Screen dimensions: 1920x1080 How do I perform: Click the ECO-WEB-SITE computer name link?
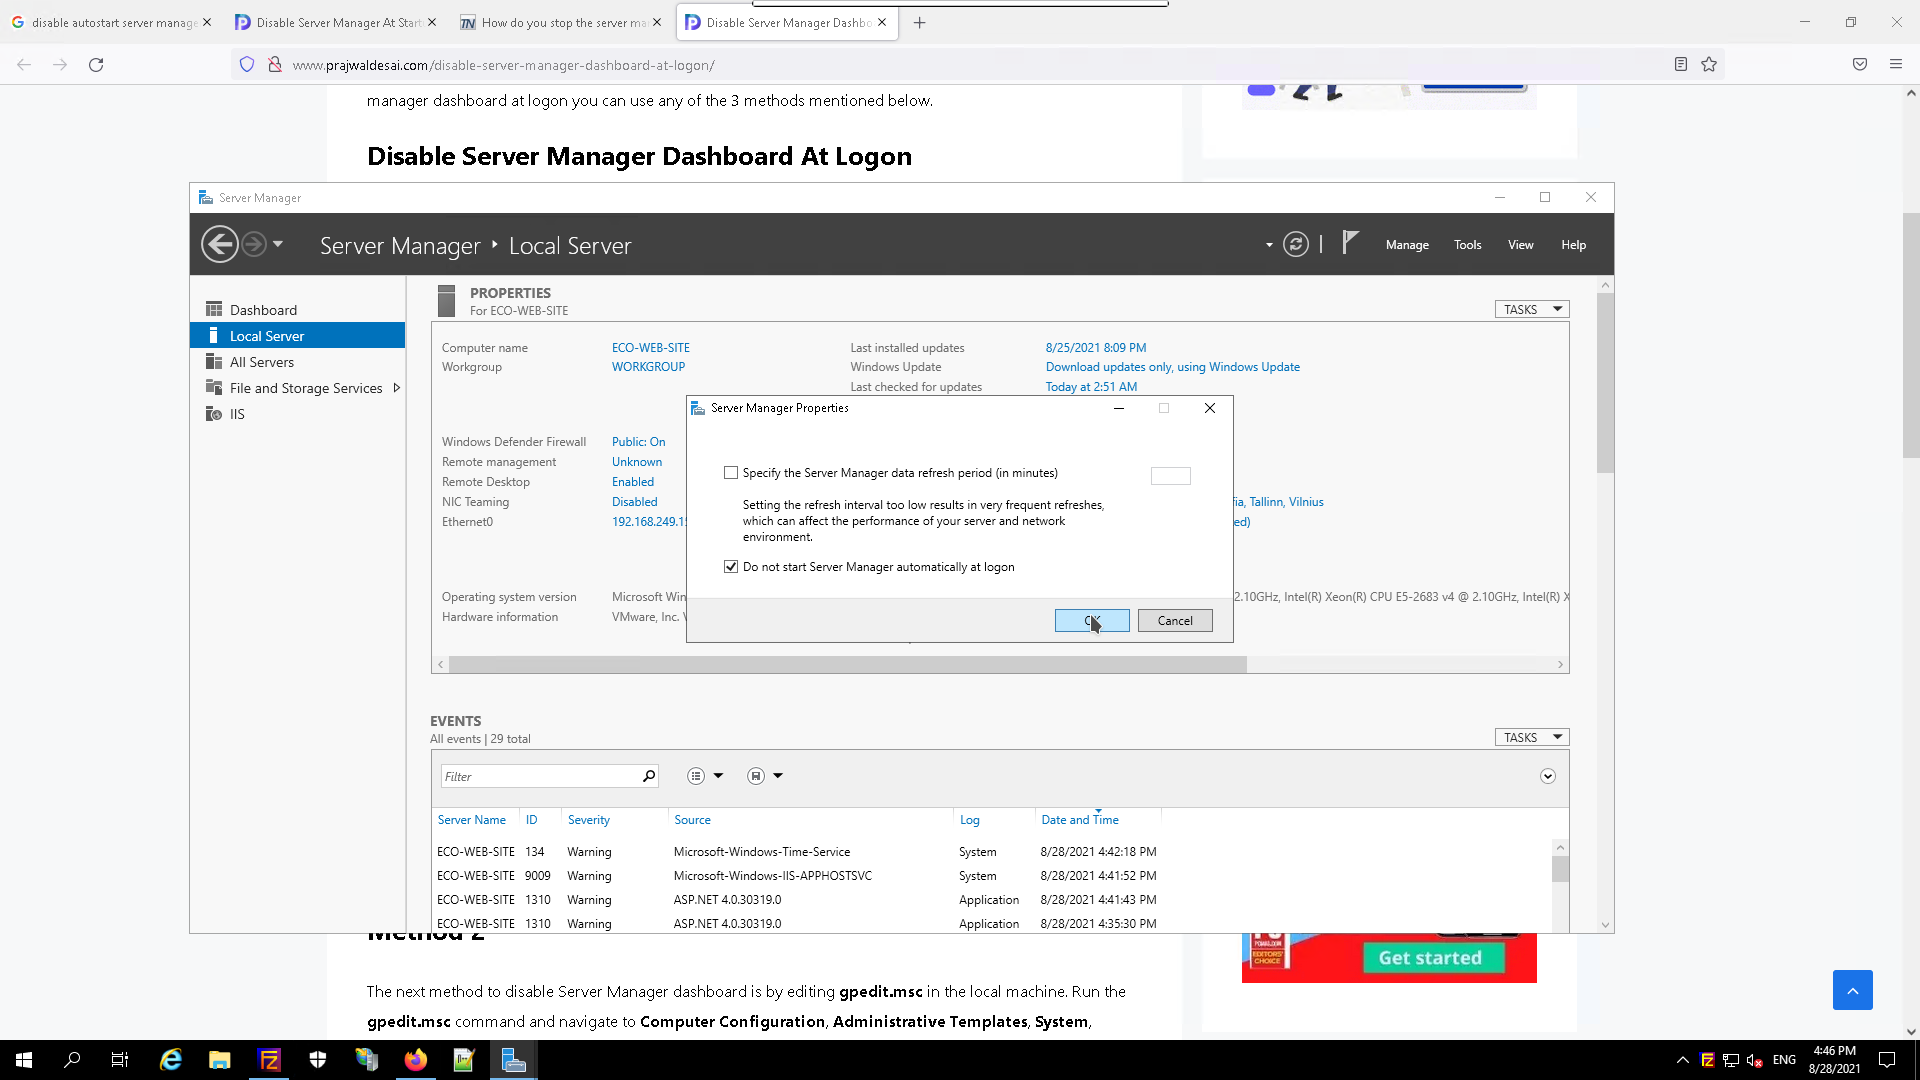tap(651, 348)
